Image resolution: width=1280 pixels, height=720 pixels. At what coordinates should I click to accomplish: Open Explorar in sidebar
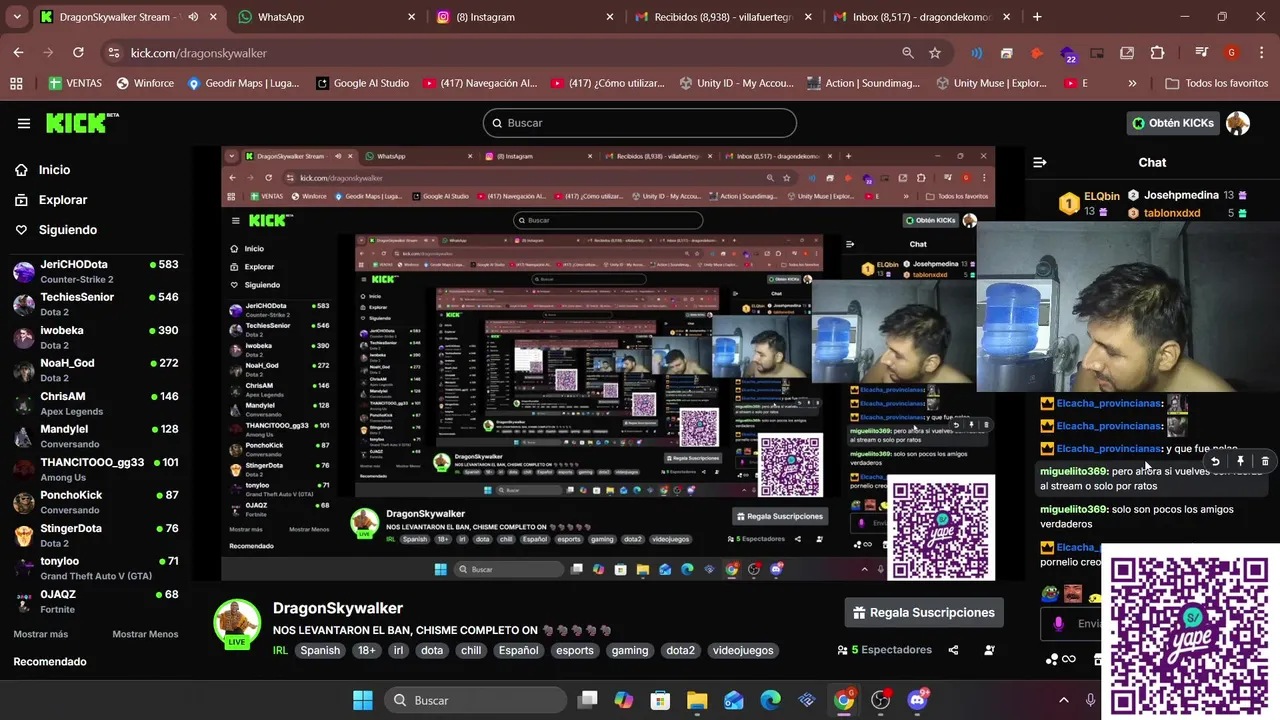[51, 200]
